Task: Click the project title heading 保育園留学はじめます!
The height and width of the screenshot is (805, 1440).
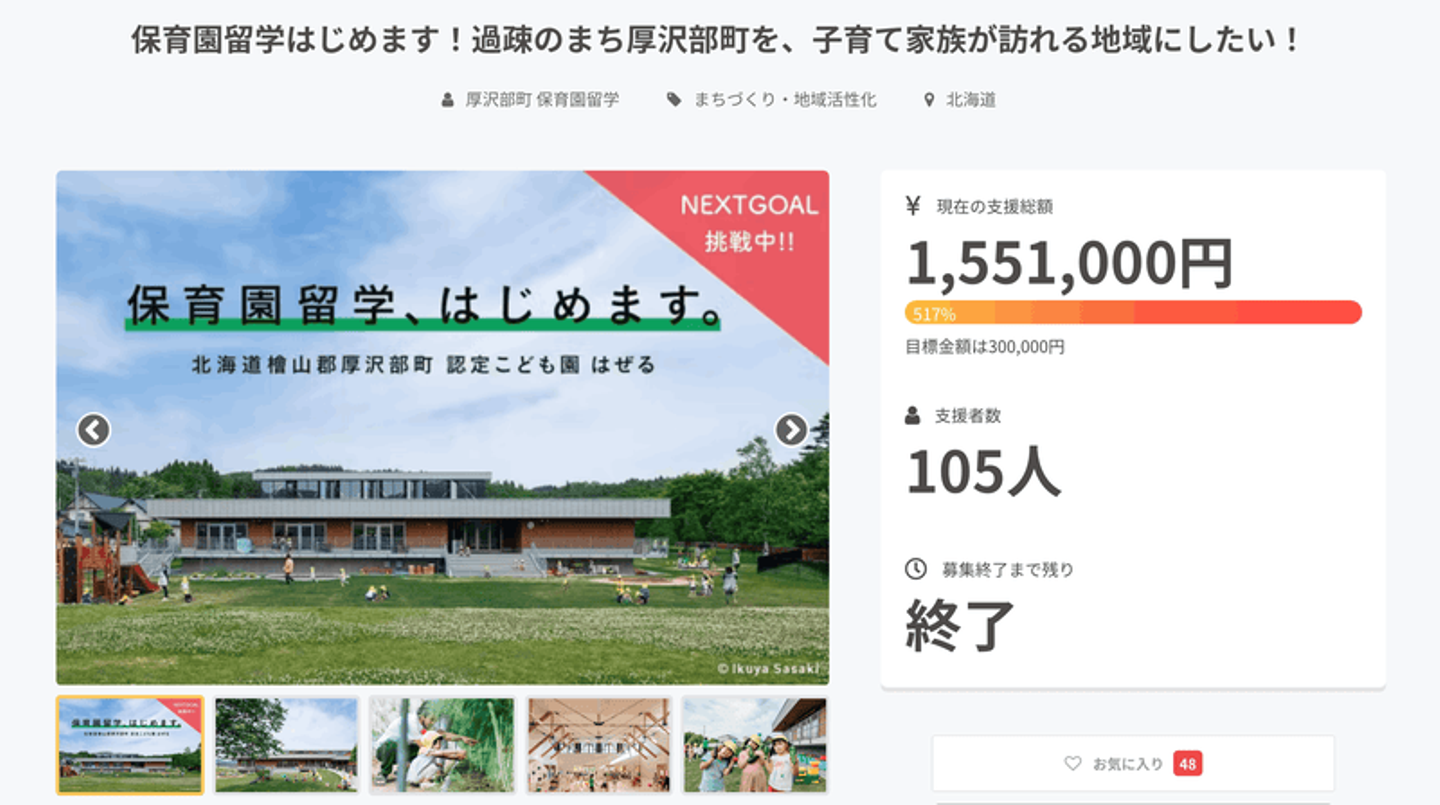Action: (x=718, y=41)
